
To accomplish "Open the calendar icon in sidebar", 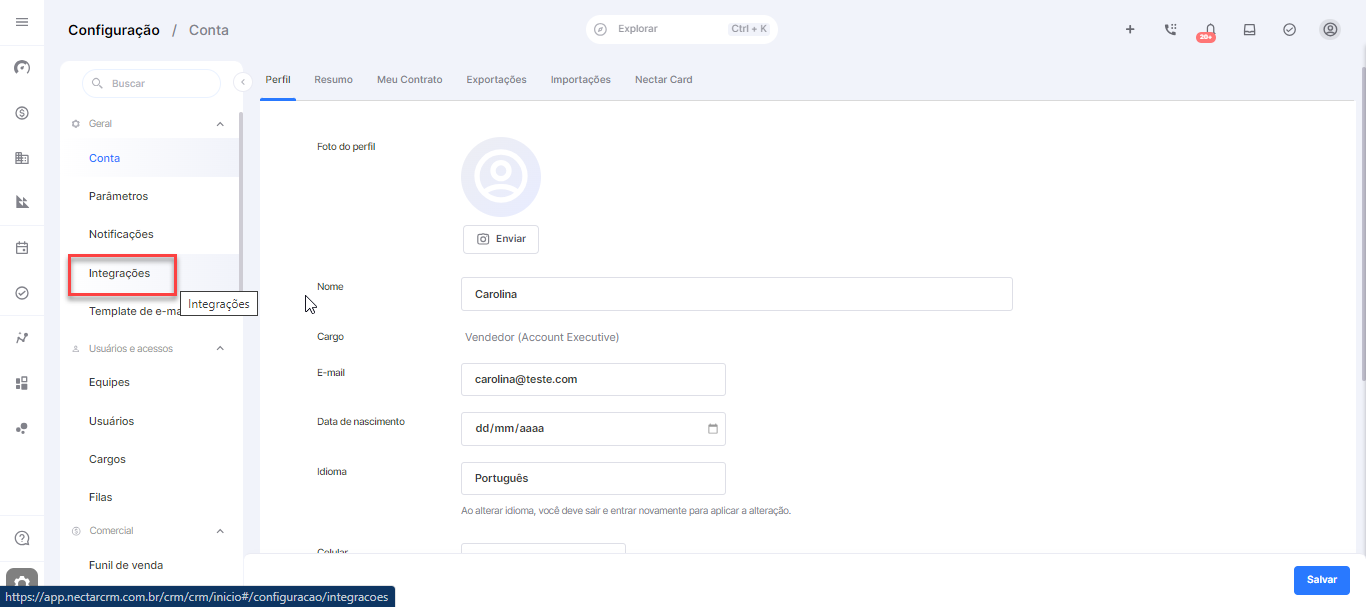I will click(22, 248).
